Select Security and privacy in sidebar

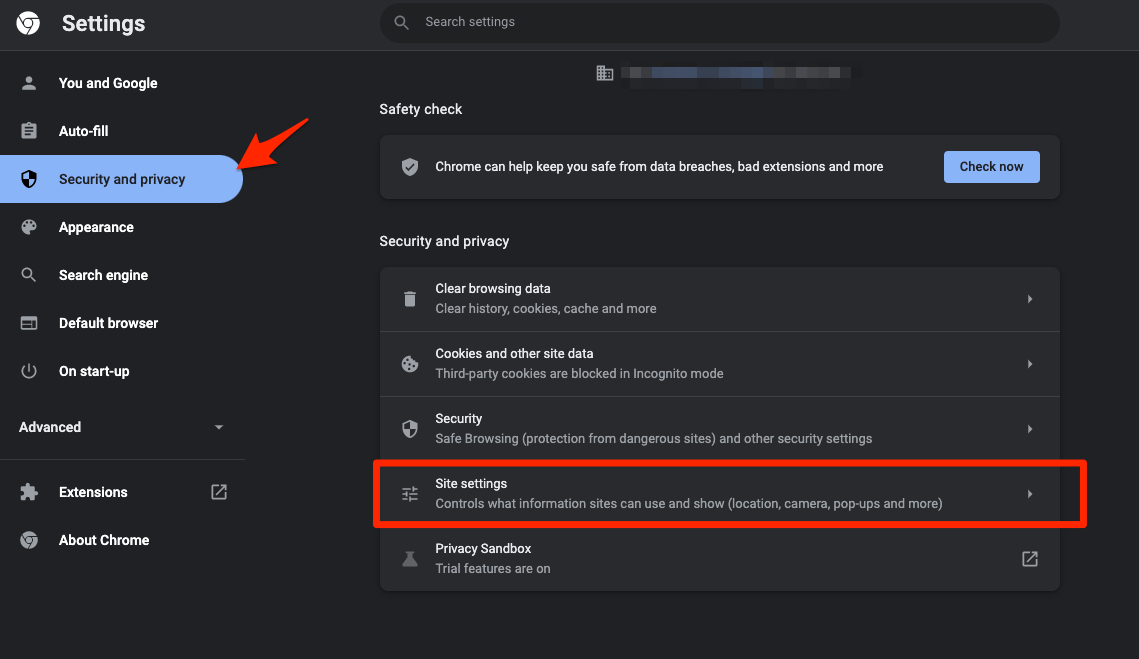point(121,179)
